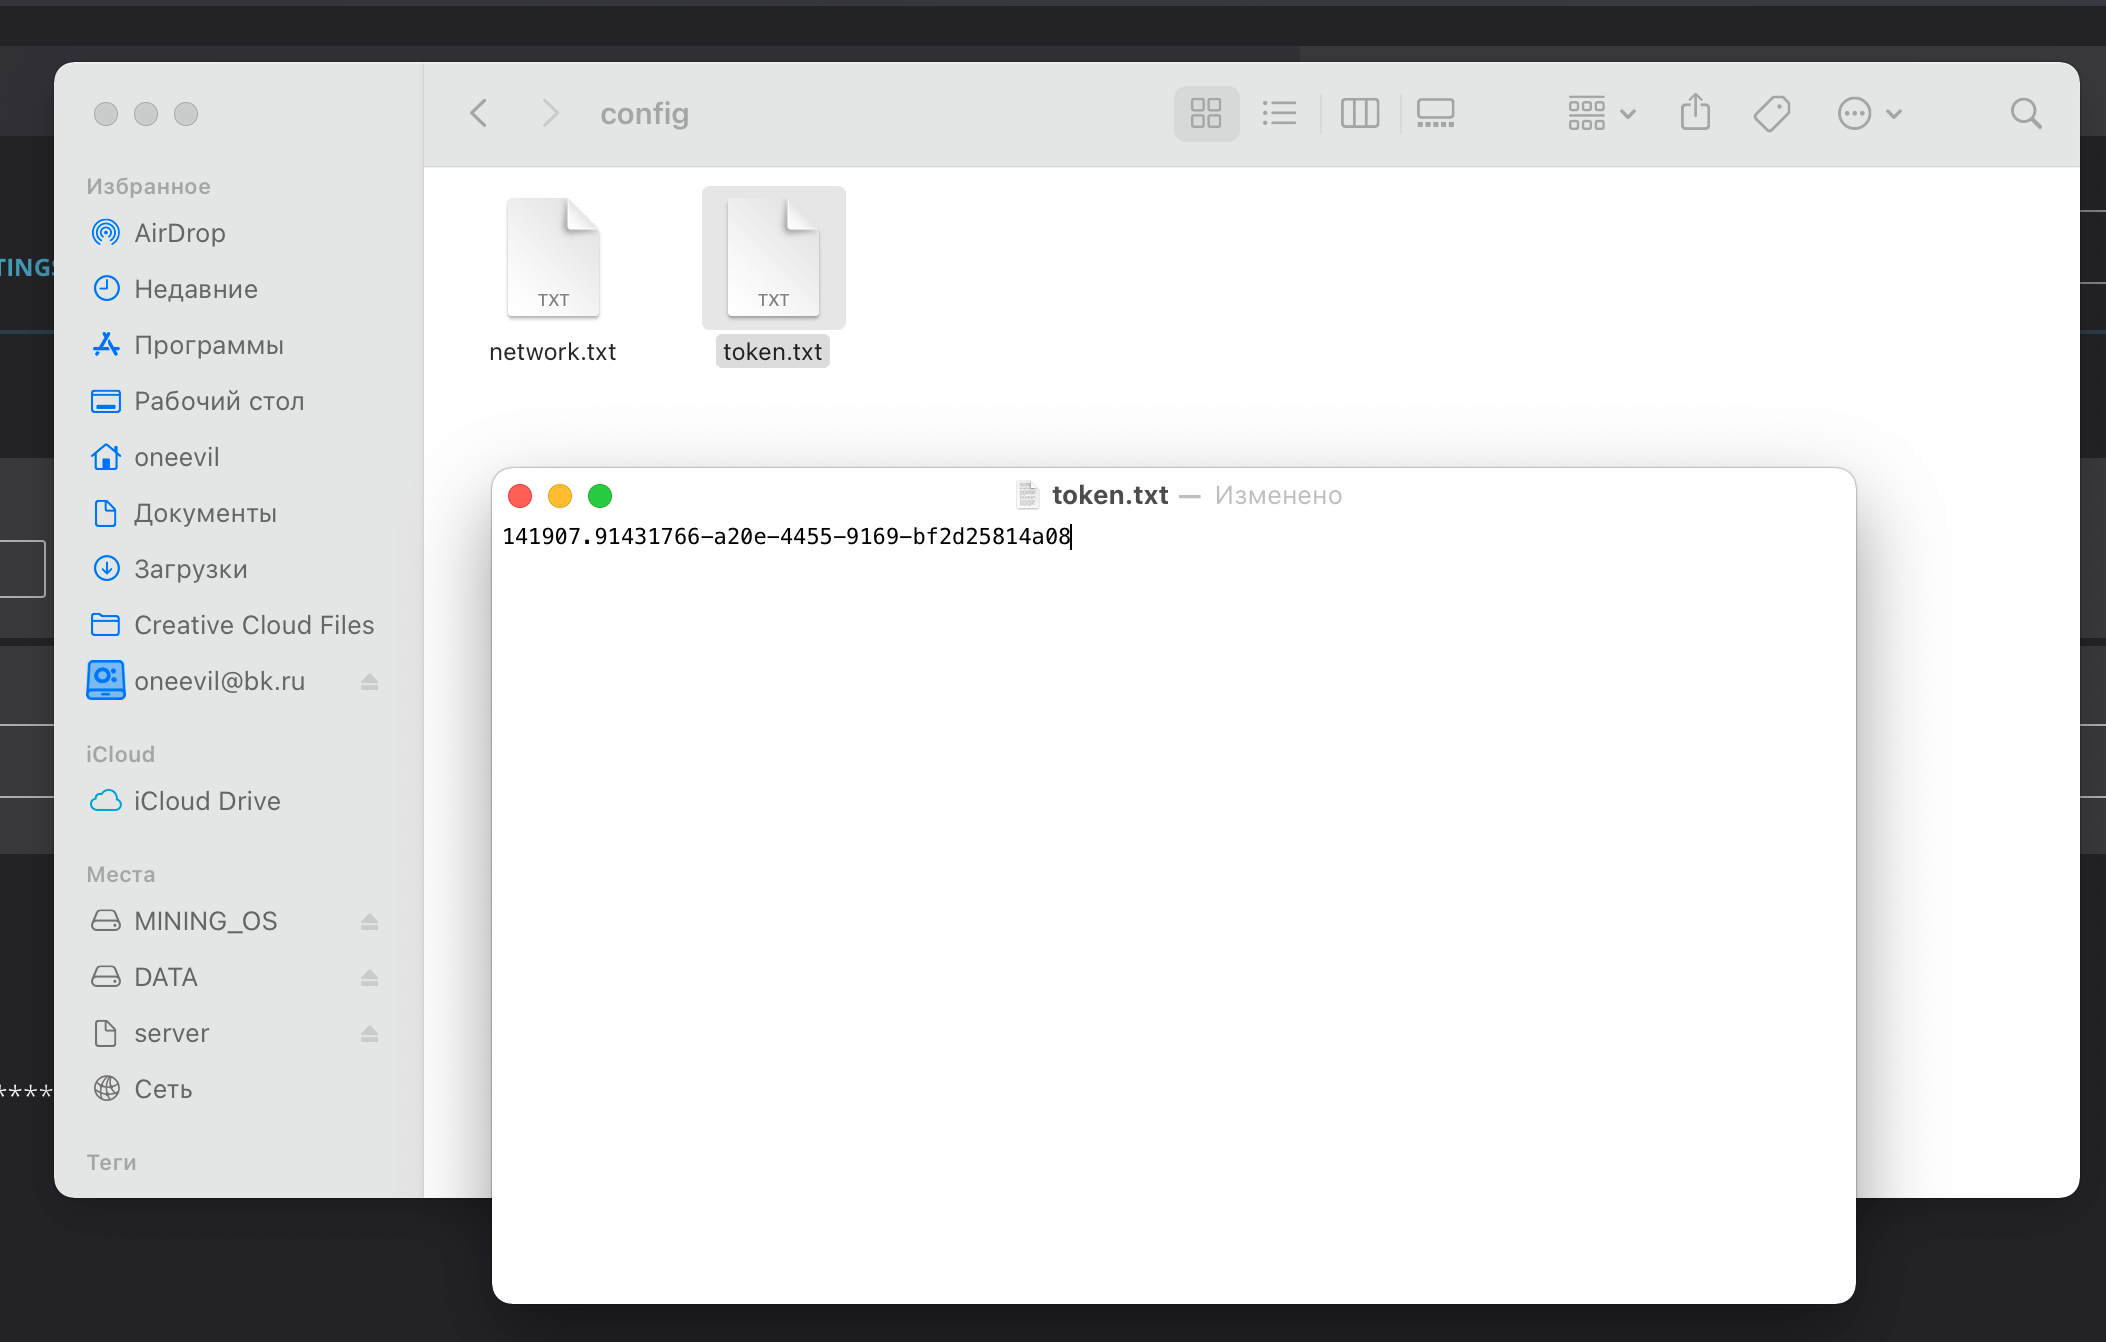Viewport: 2106px width, 1342px height.
Task: Click the Tags toolbar icon
Action: (x=1771, y=113)
